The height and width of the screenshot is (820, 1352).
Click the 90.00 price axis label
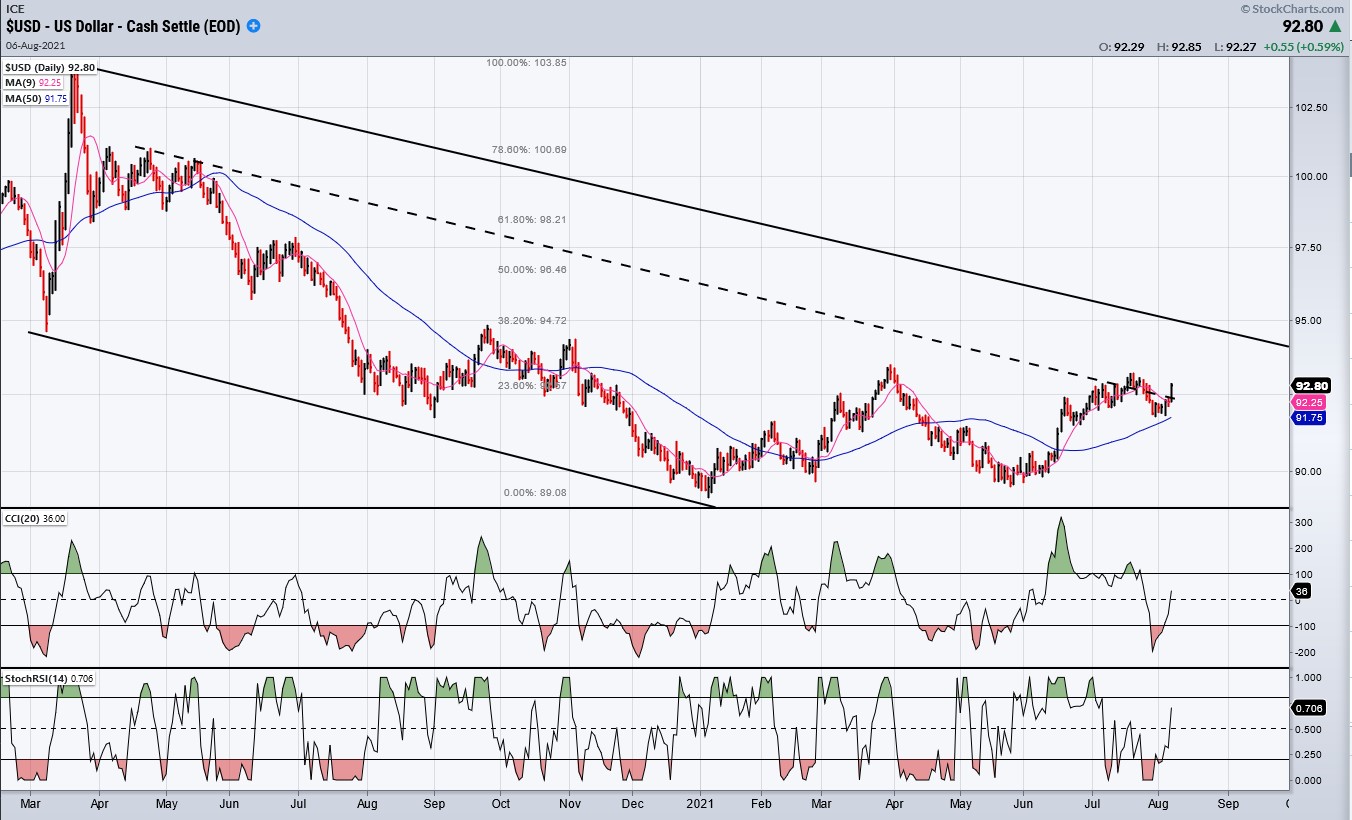tap(1309, 472)
